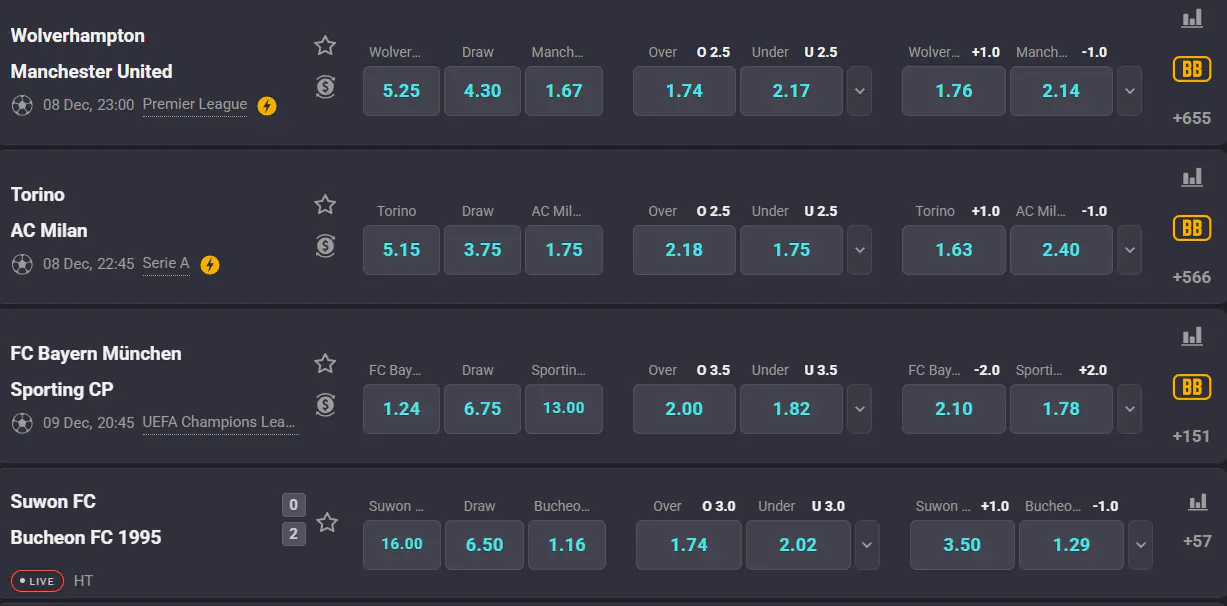Favorite the Wolverhampton vs Manchester United match
This screenshot has width=1227, height=606.
coord(325,45)
